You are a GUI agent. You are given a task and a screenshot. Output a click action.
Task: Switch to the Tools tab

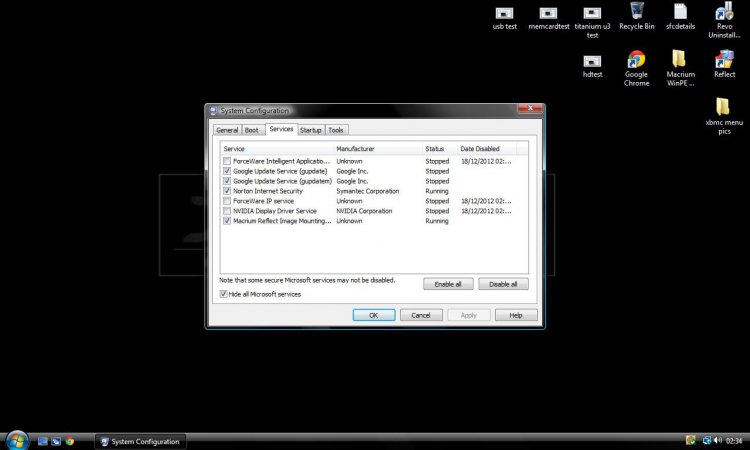[336, 130]
